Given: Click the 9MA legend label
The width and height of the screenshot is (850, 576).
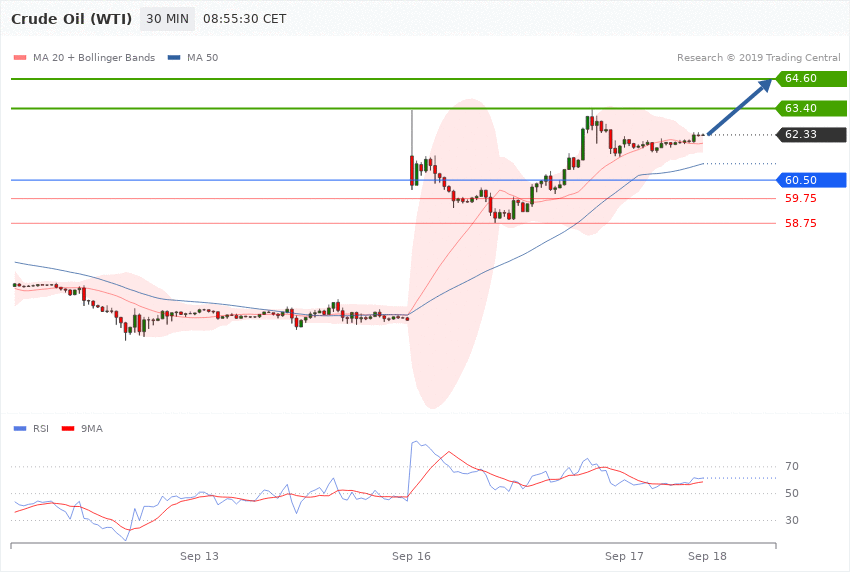Looking at the screenshot, I should (92, 429).
